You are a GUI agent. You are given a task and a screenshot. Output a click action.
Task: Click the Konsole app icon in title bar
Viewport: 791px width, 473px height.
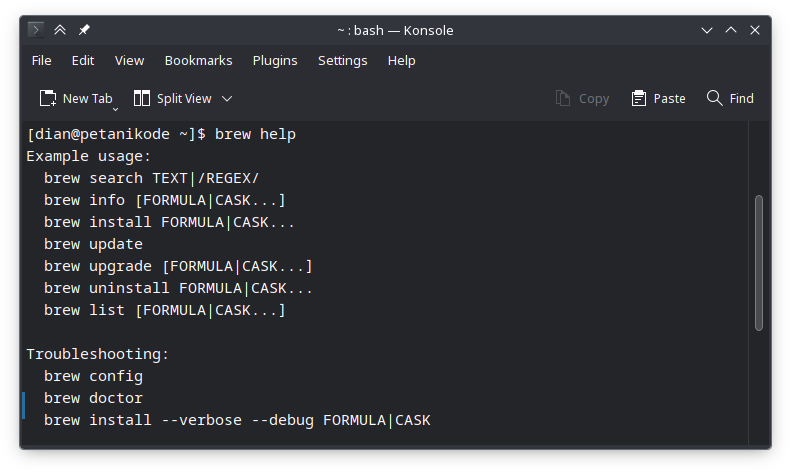tap(35, 30)
